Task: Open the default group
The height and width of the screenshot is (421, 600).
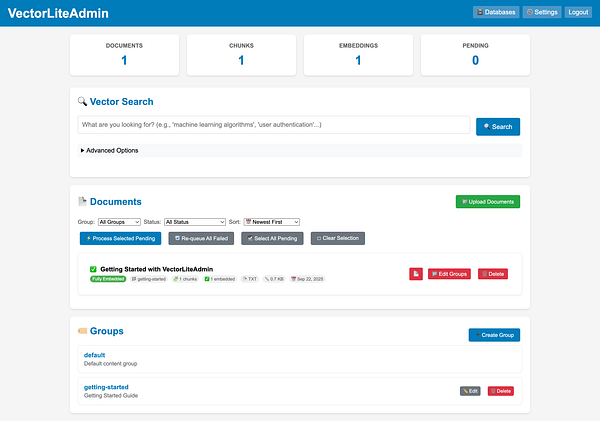Action: tap(95, 355)
